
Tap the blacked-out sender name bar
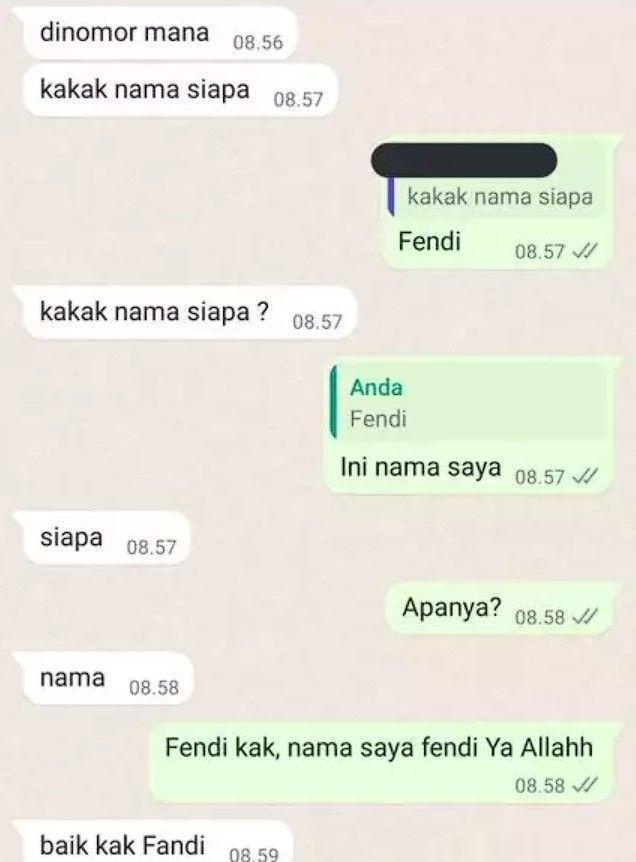464,160
